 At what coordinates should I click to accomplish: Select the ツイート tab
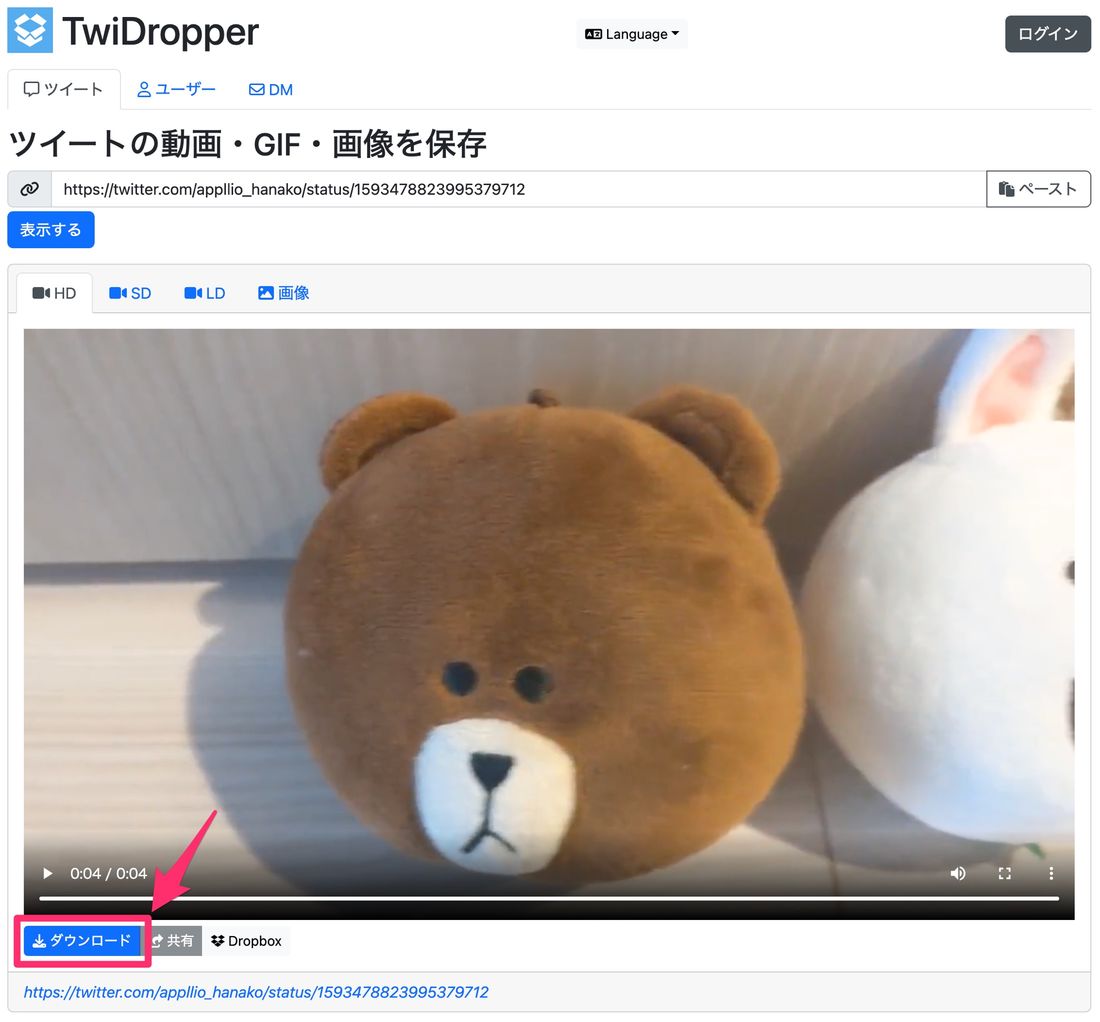point(64,89)
